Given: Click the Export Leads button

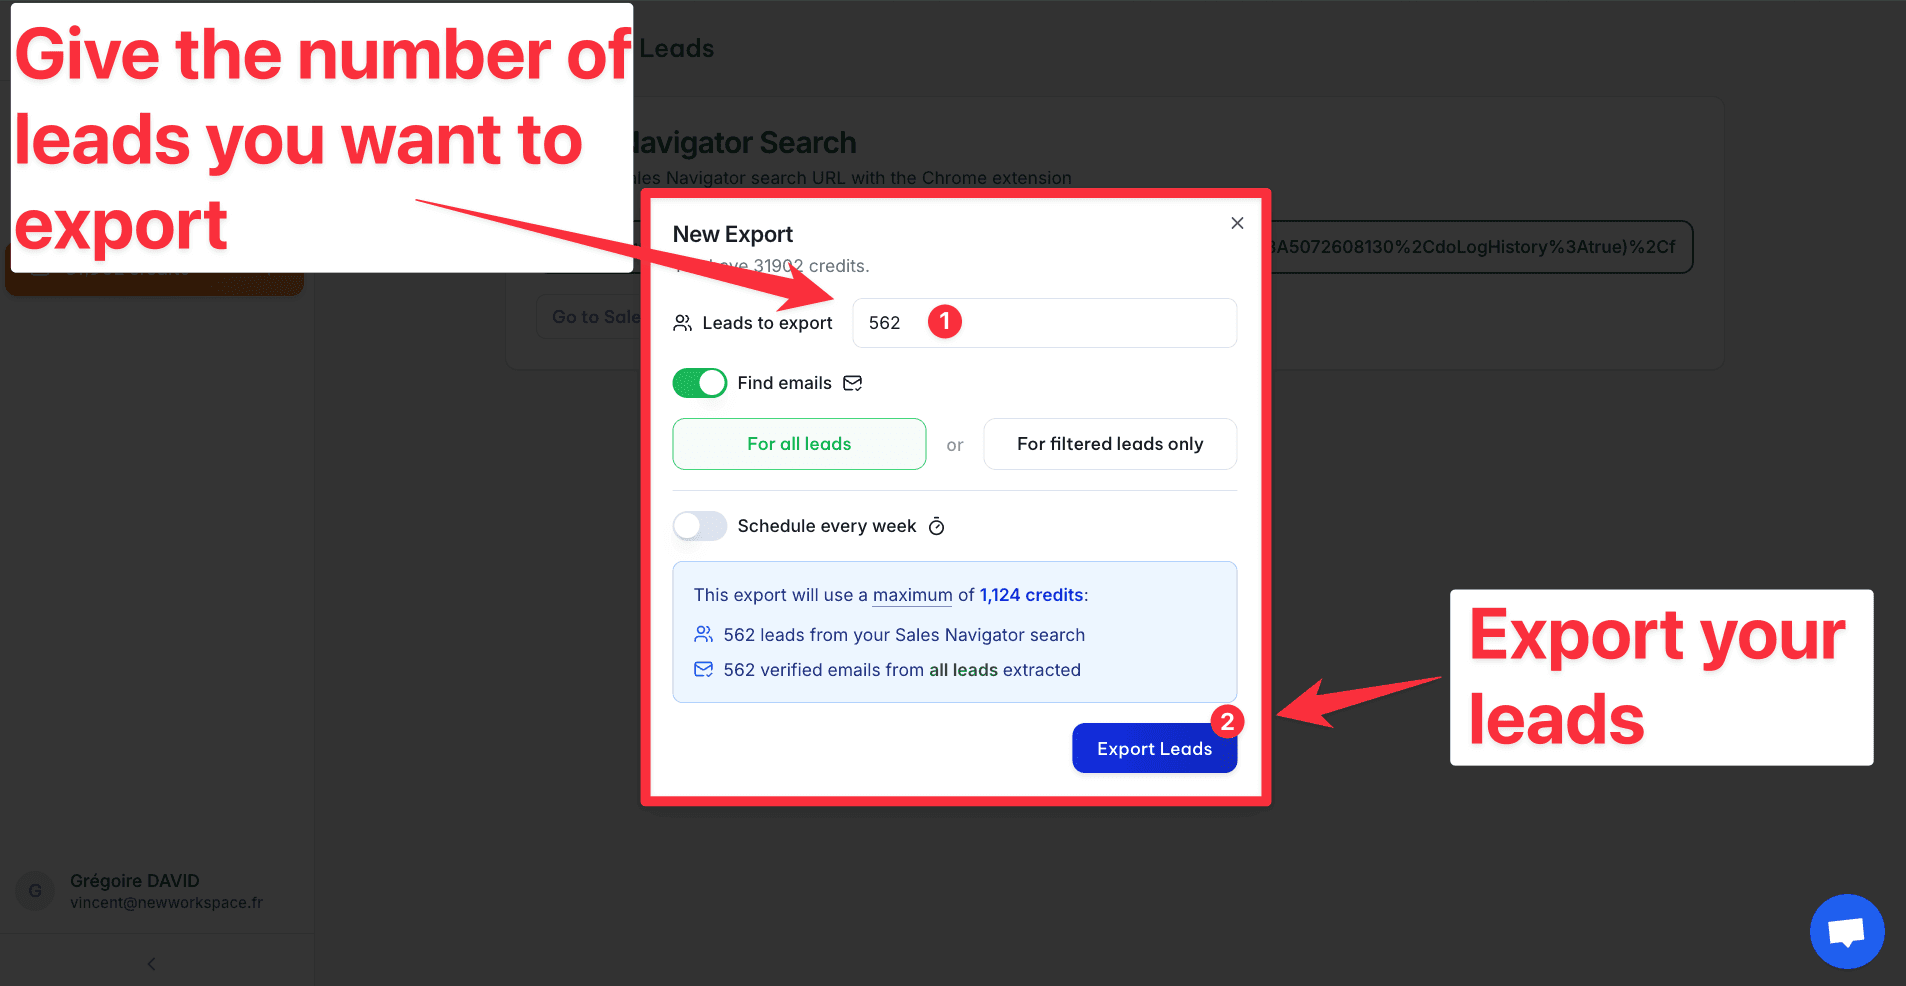Looking at the screenshot, I should tap(1154, 748).
